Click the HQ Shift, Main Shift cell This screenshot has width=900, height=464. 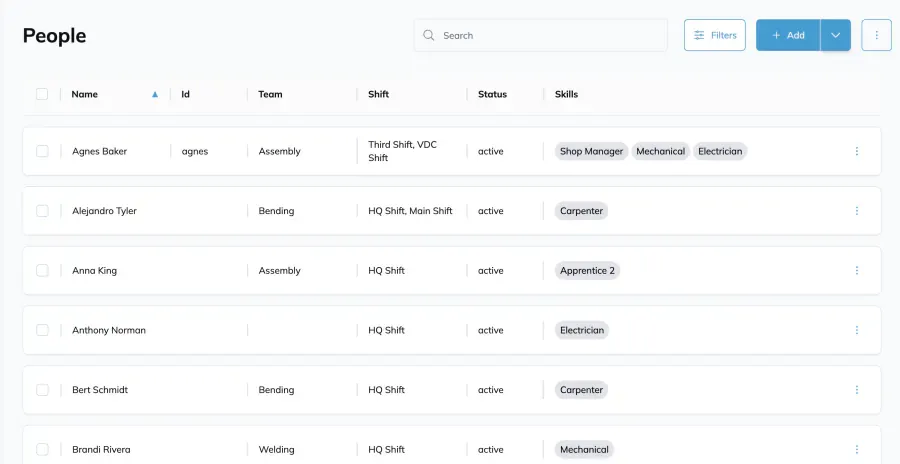tap(410, 211)
